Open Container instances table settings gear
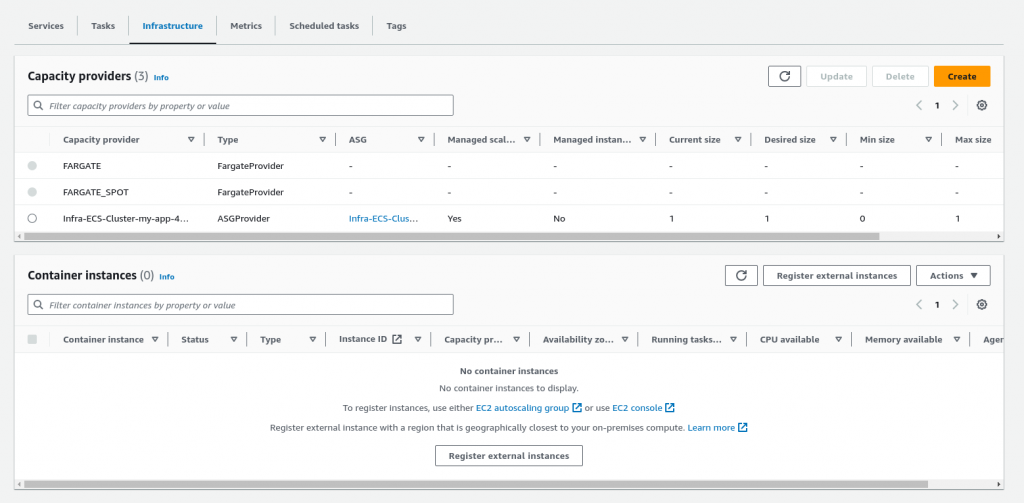The image size is (1024, 503). click(982, 304)
